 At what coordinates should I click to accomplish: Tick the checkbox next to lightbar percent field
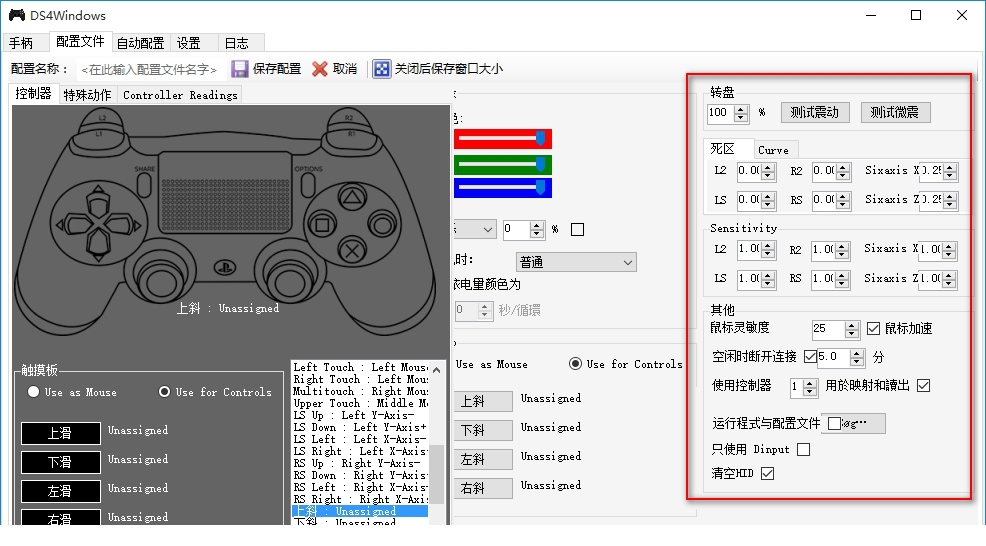[577, 230]
